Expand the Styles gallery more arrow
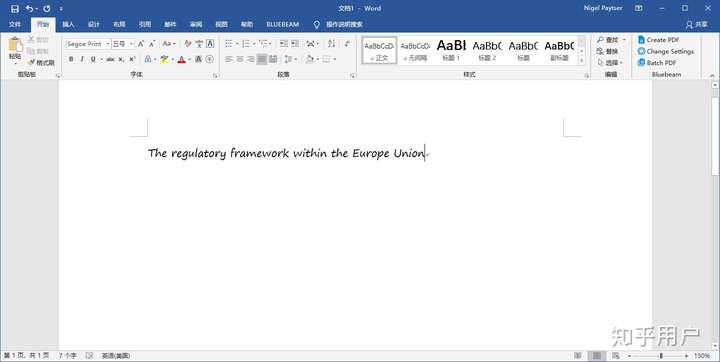Screen dimensions: 720x362 tap(582, 61)
